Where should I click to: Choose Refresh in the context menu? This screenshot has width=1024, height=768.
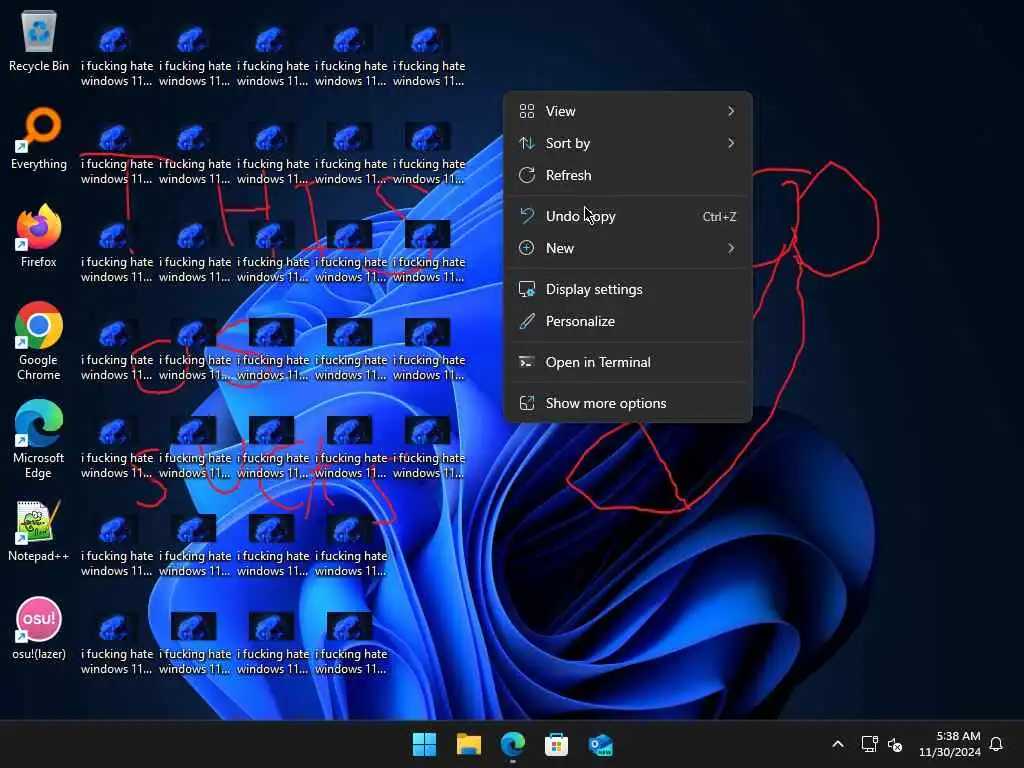pos(628,176)
